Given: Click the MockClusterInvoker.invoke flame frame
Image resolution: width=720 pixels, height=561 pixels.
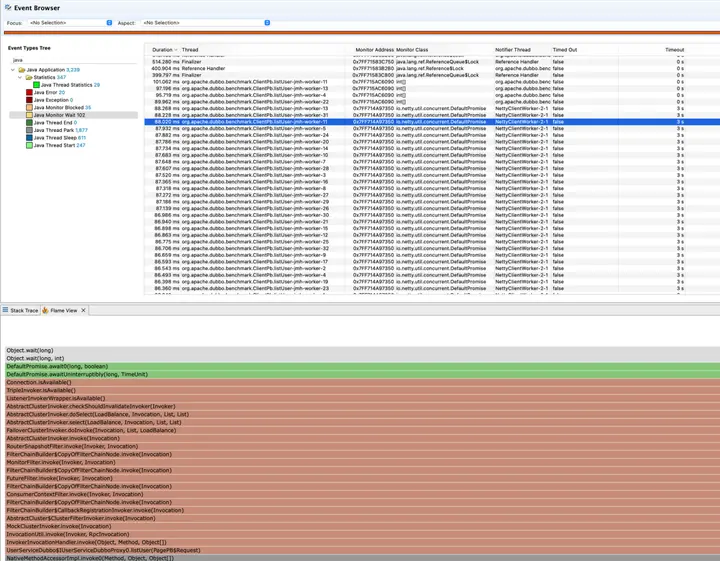Looking at the screenshot, I should coord(362,526).
